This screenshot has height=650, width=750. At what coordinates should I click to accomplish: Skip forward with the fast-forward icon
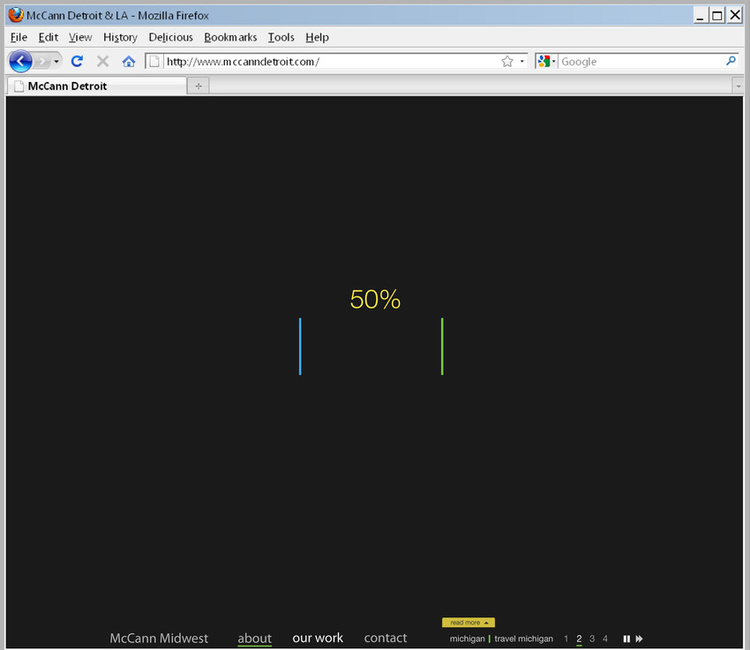pos(639,639)
